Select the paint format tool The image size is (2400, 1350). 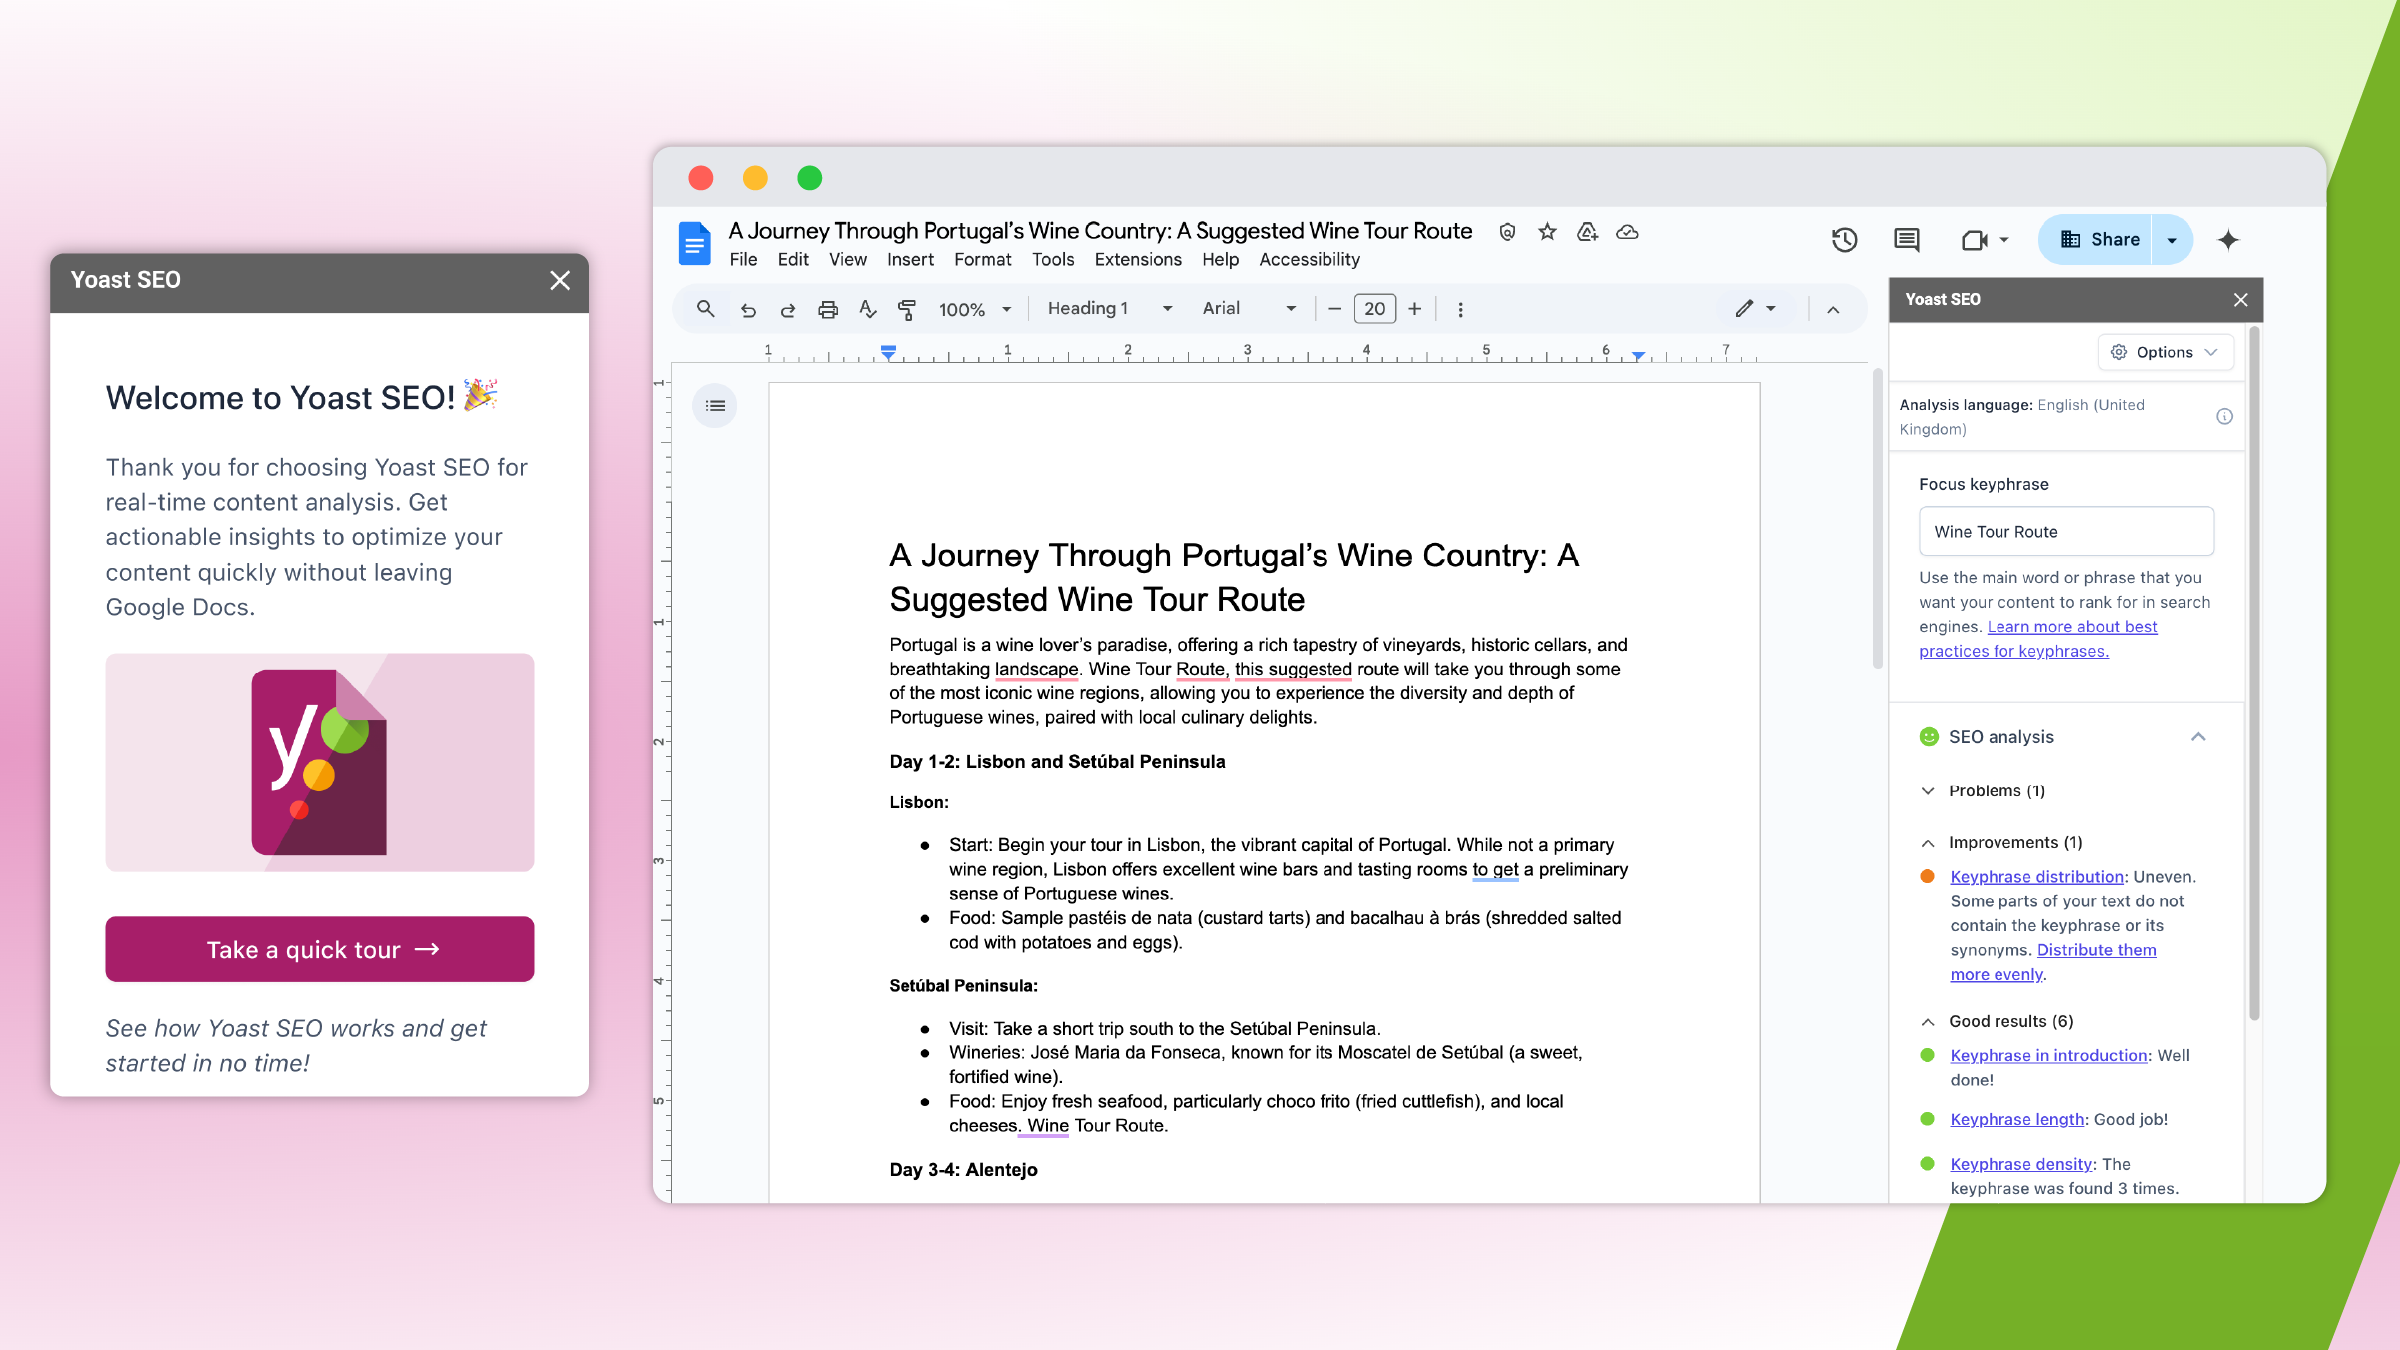click(907, 310)
